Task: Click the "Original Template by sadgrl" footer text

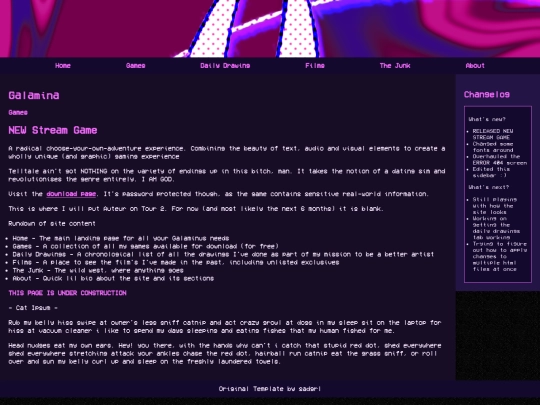Action: (270, 389)
